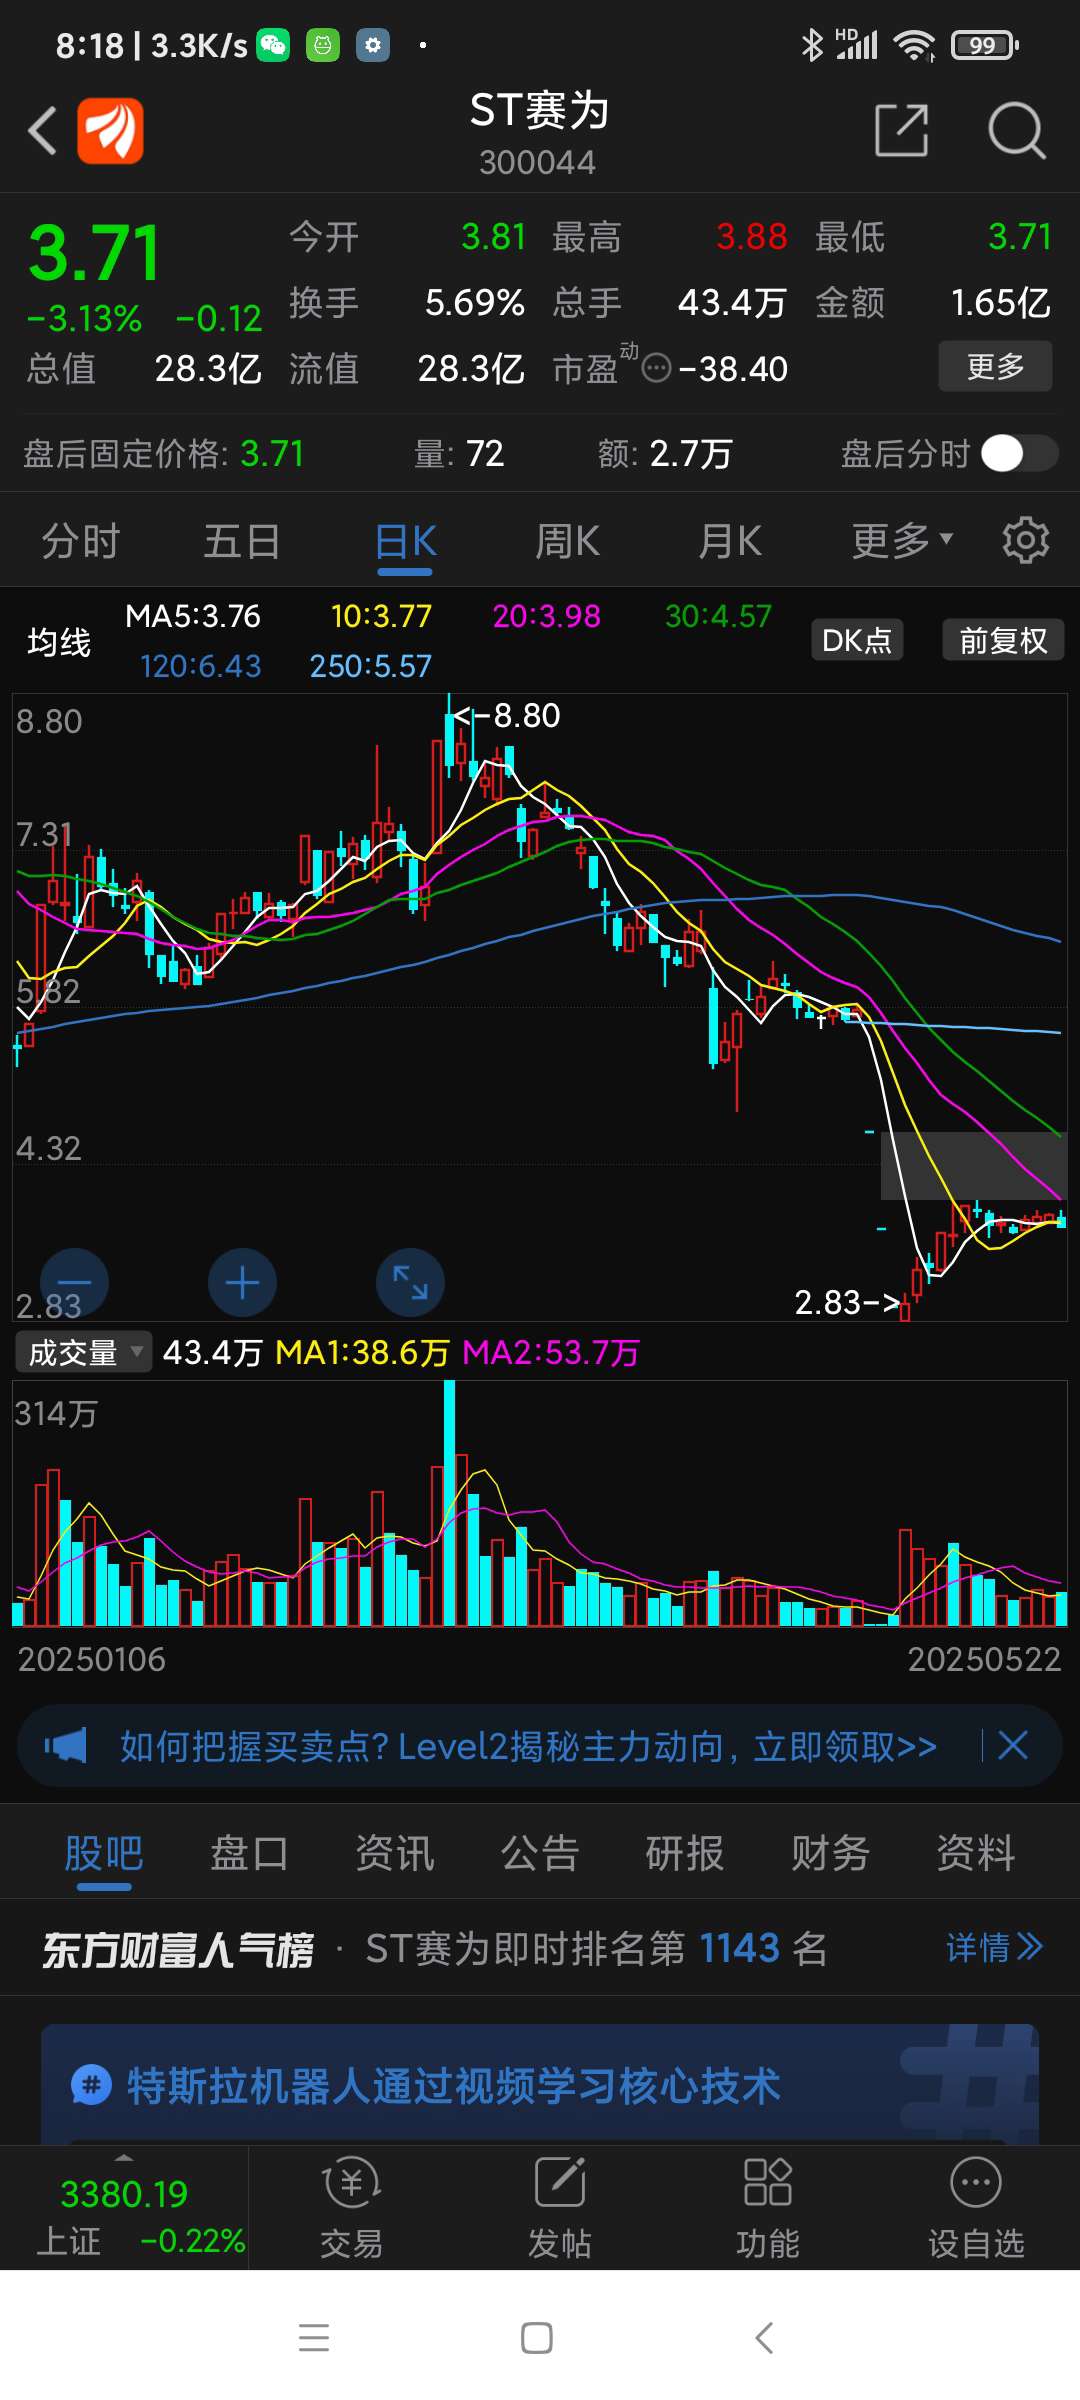Tap the P/E info circle icon
The width and height of the screenshot is (1080, 2400).
click(x=656, y=369)
